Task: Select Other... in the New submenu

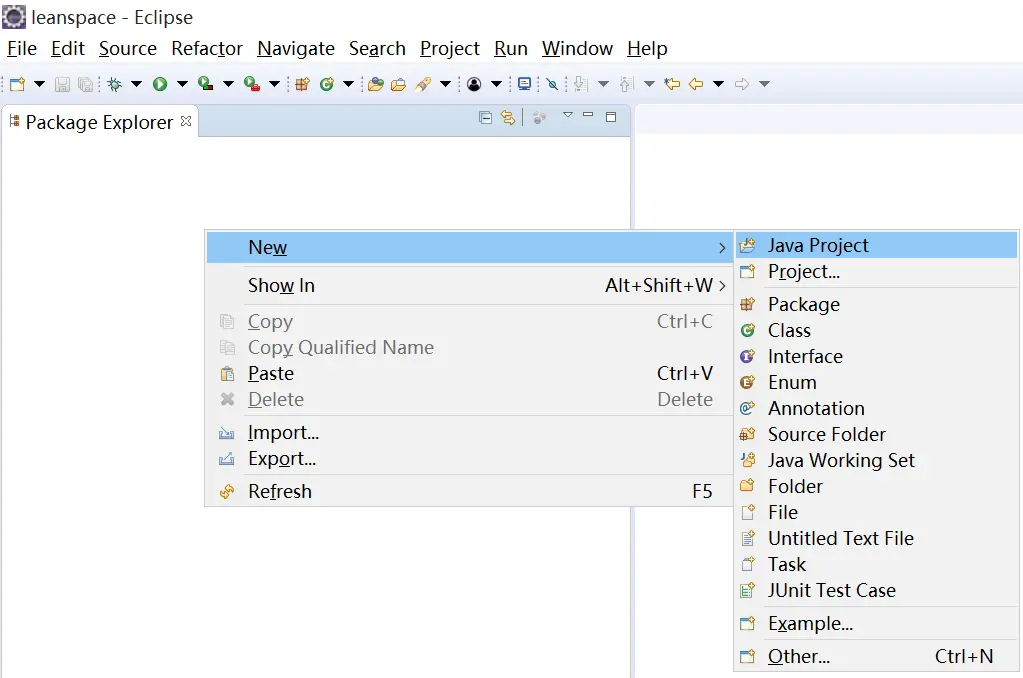Action: coord(876,656)
